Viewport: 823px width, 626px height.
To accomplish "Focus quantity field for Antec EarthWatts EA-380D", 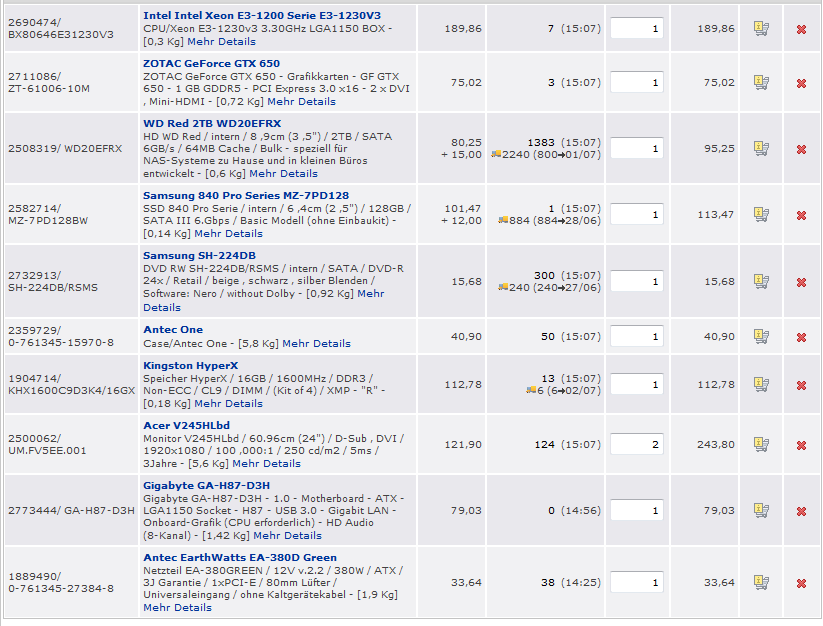I will [637, 582].
